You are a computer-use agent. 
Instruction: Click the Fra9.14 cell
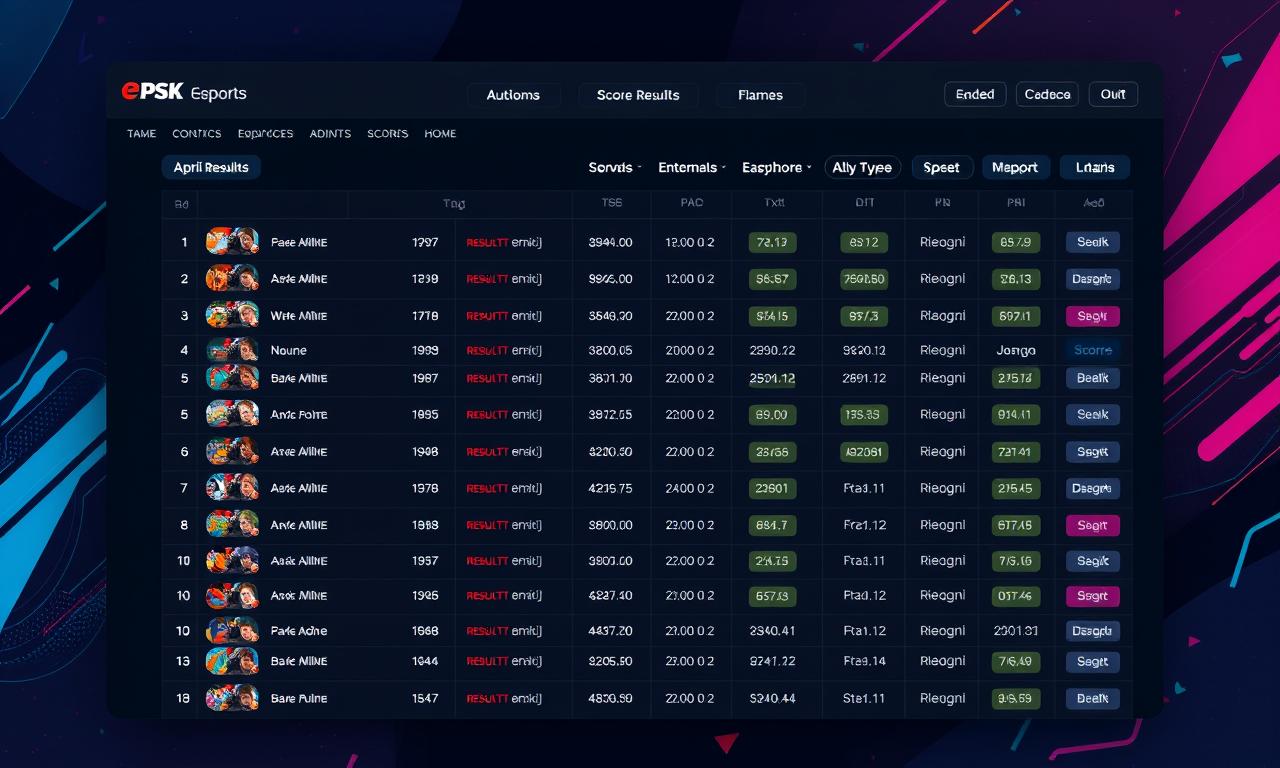865,661
